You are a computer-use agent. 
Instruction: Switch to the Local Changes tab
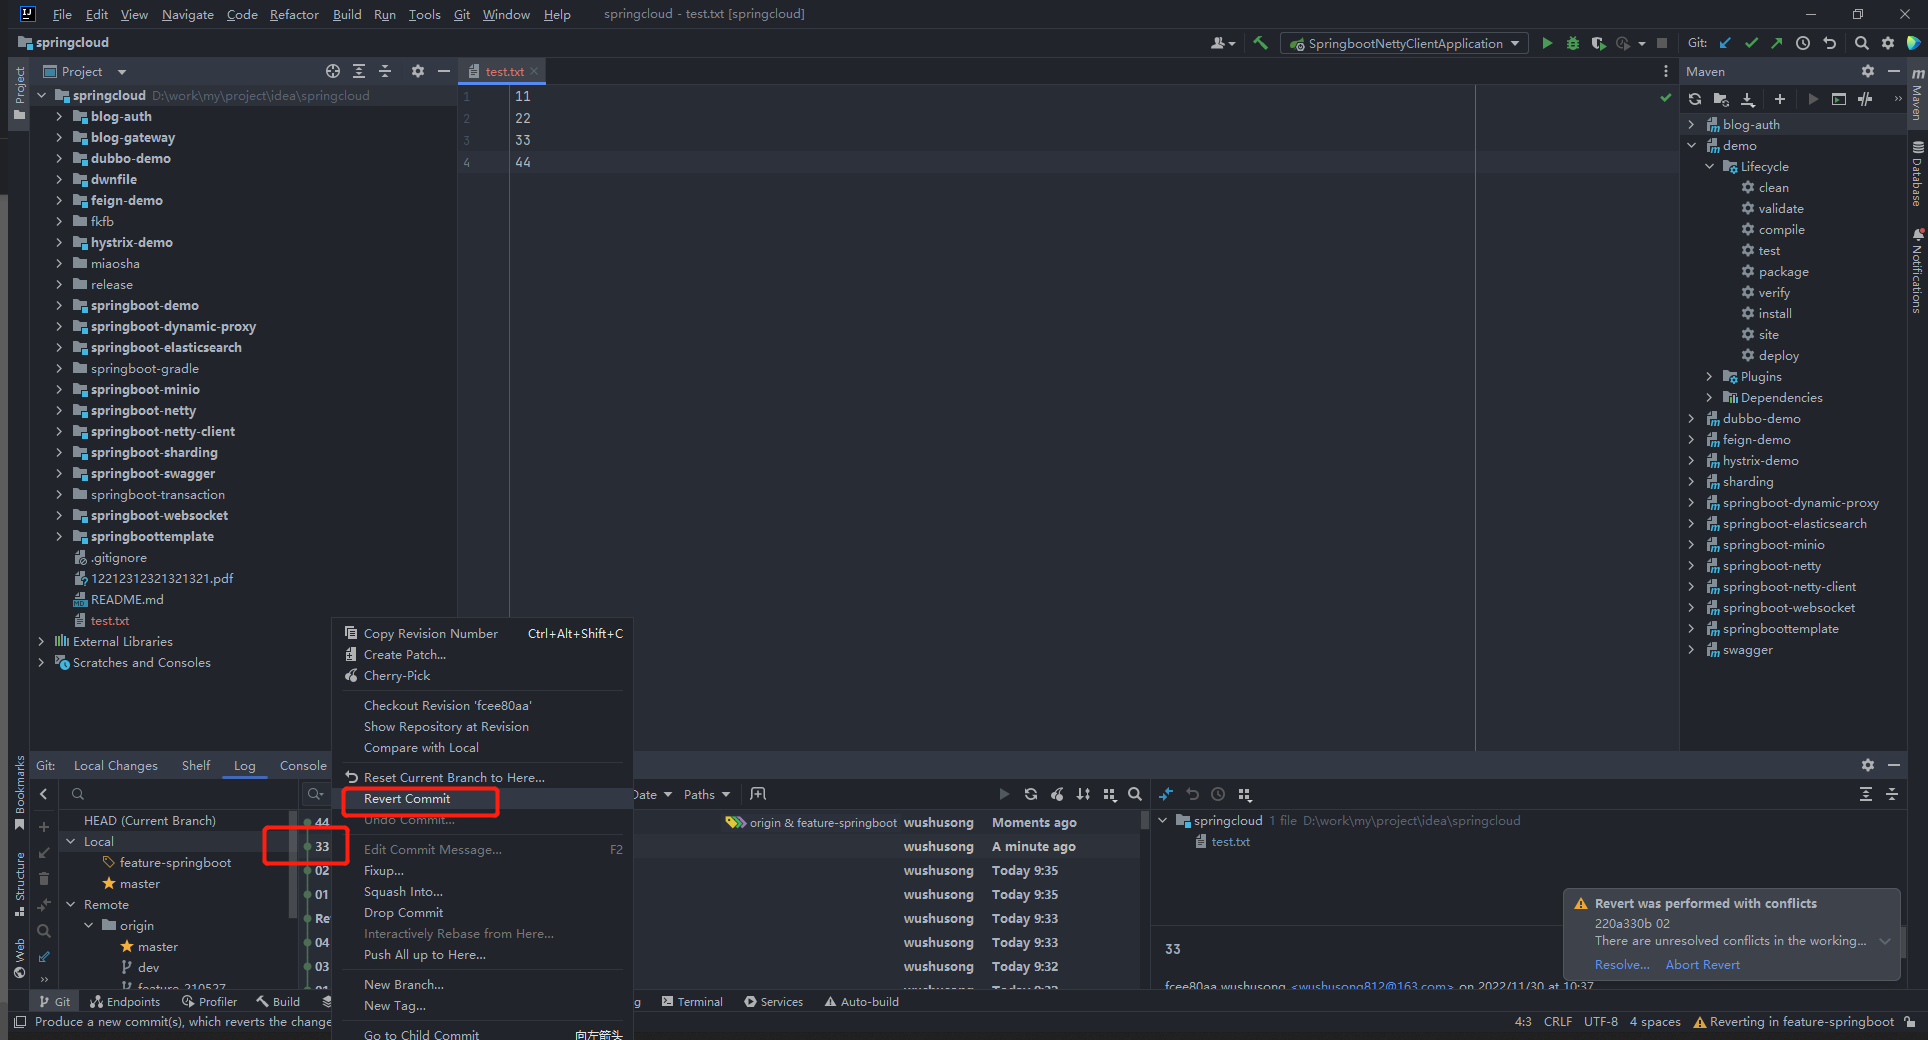(x=115, y=766)
